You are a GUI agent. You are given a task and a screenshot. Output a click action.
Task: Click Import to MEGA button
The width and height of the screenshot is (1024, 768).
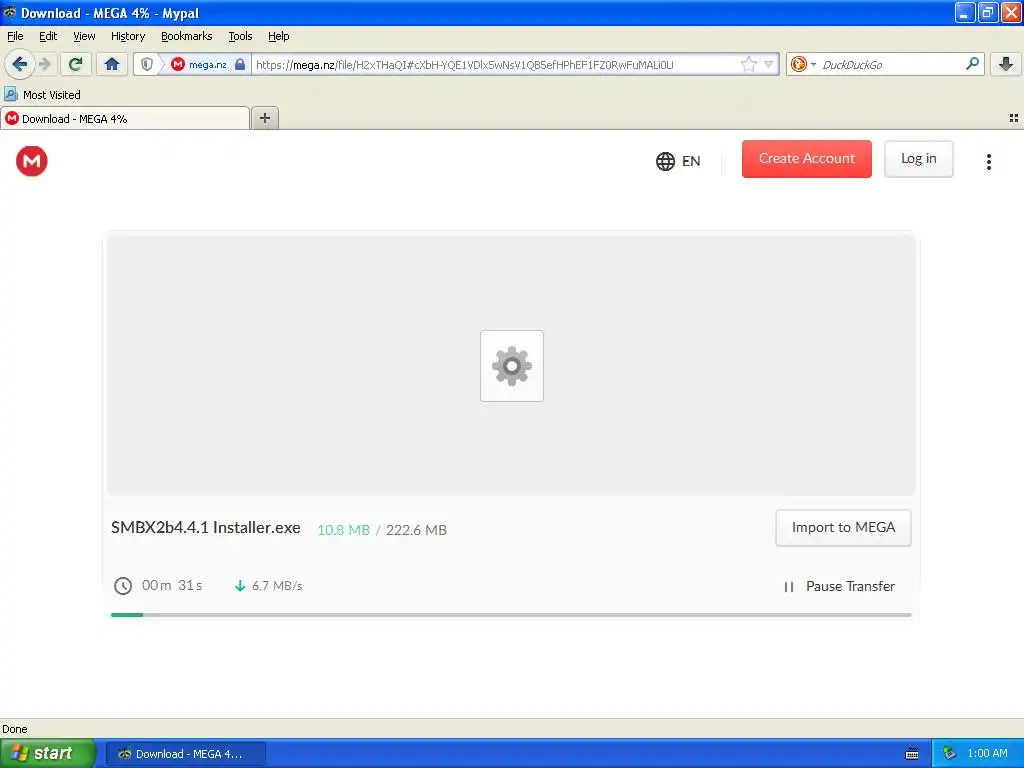pyautogui.click(x=843, y=528)
